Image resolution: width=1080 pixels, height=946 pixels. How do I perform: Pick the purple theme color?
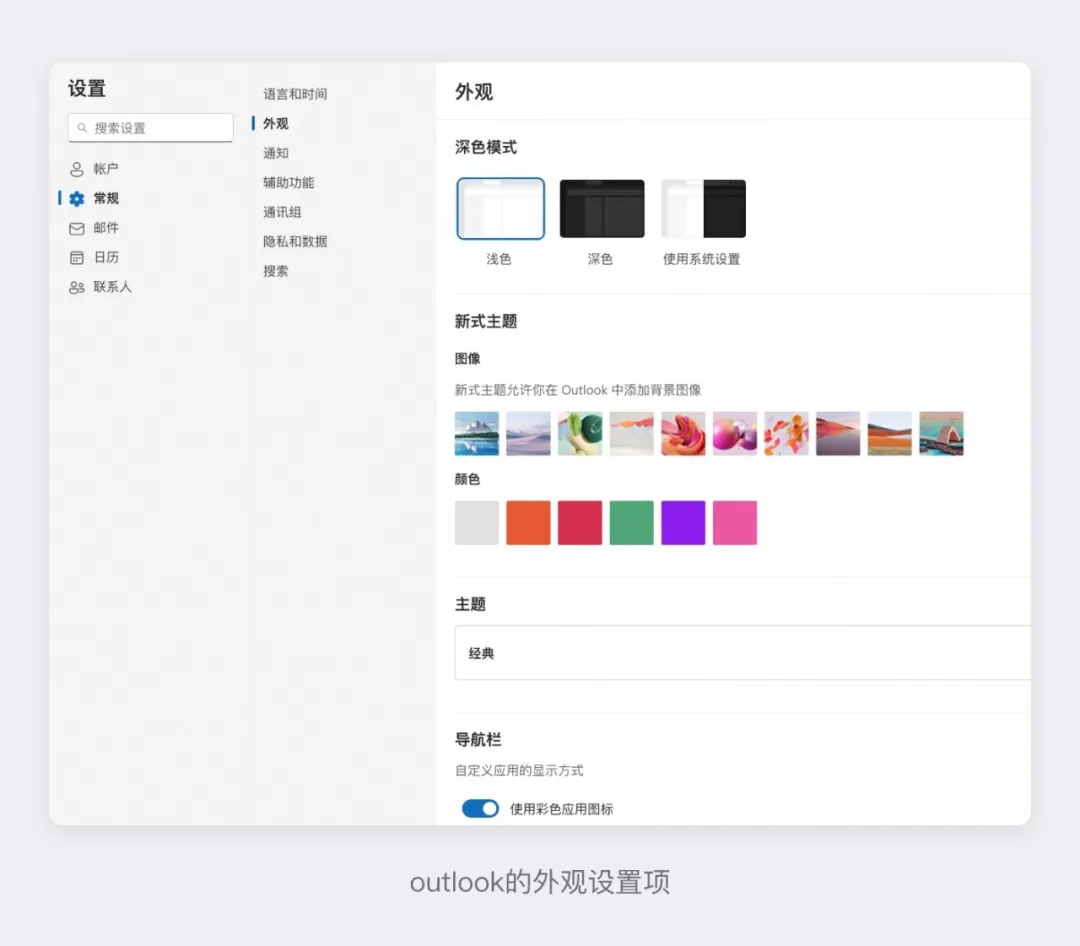683,523
